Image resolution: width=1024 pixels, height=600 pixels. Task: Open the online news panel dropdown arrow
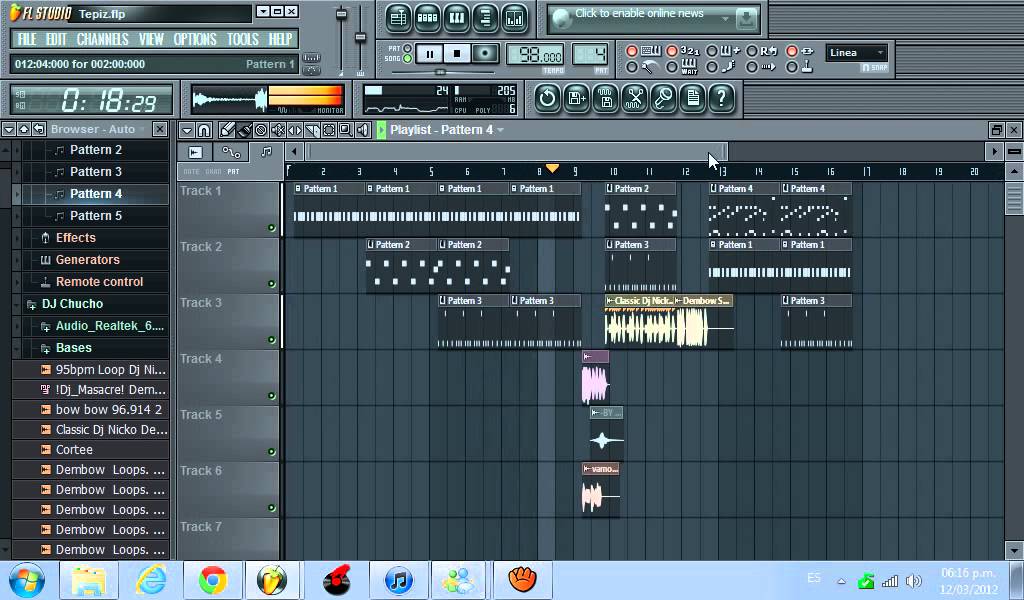(x=725, y=20)
